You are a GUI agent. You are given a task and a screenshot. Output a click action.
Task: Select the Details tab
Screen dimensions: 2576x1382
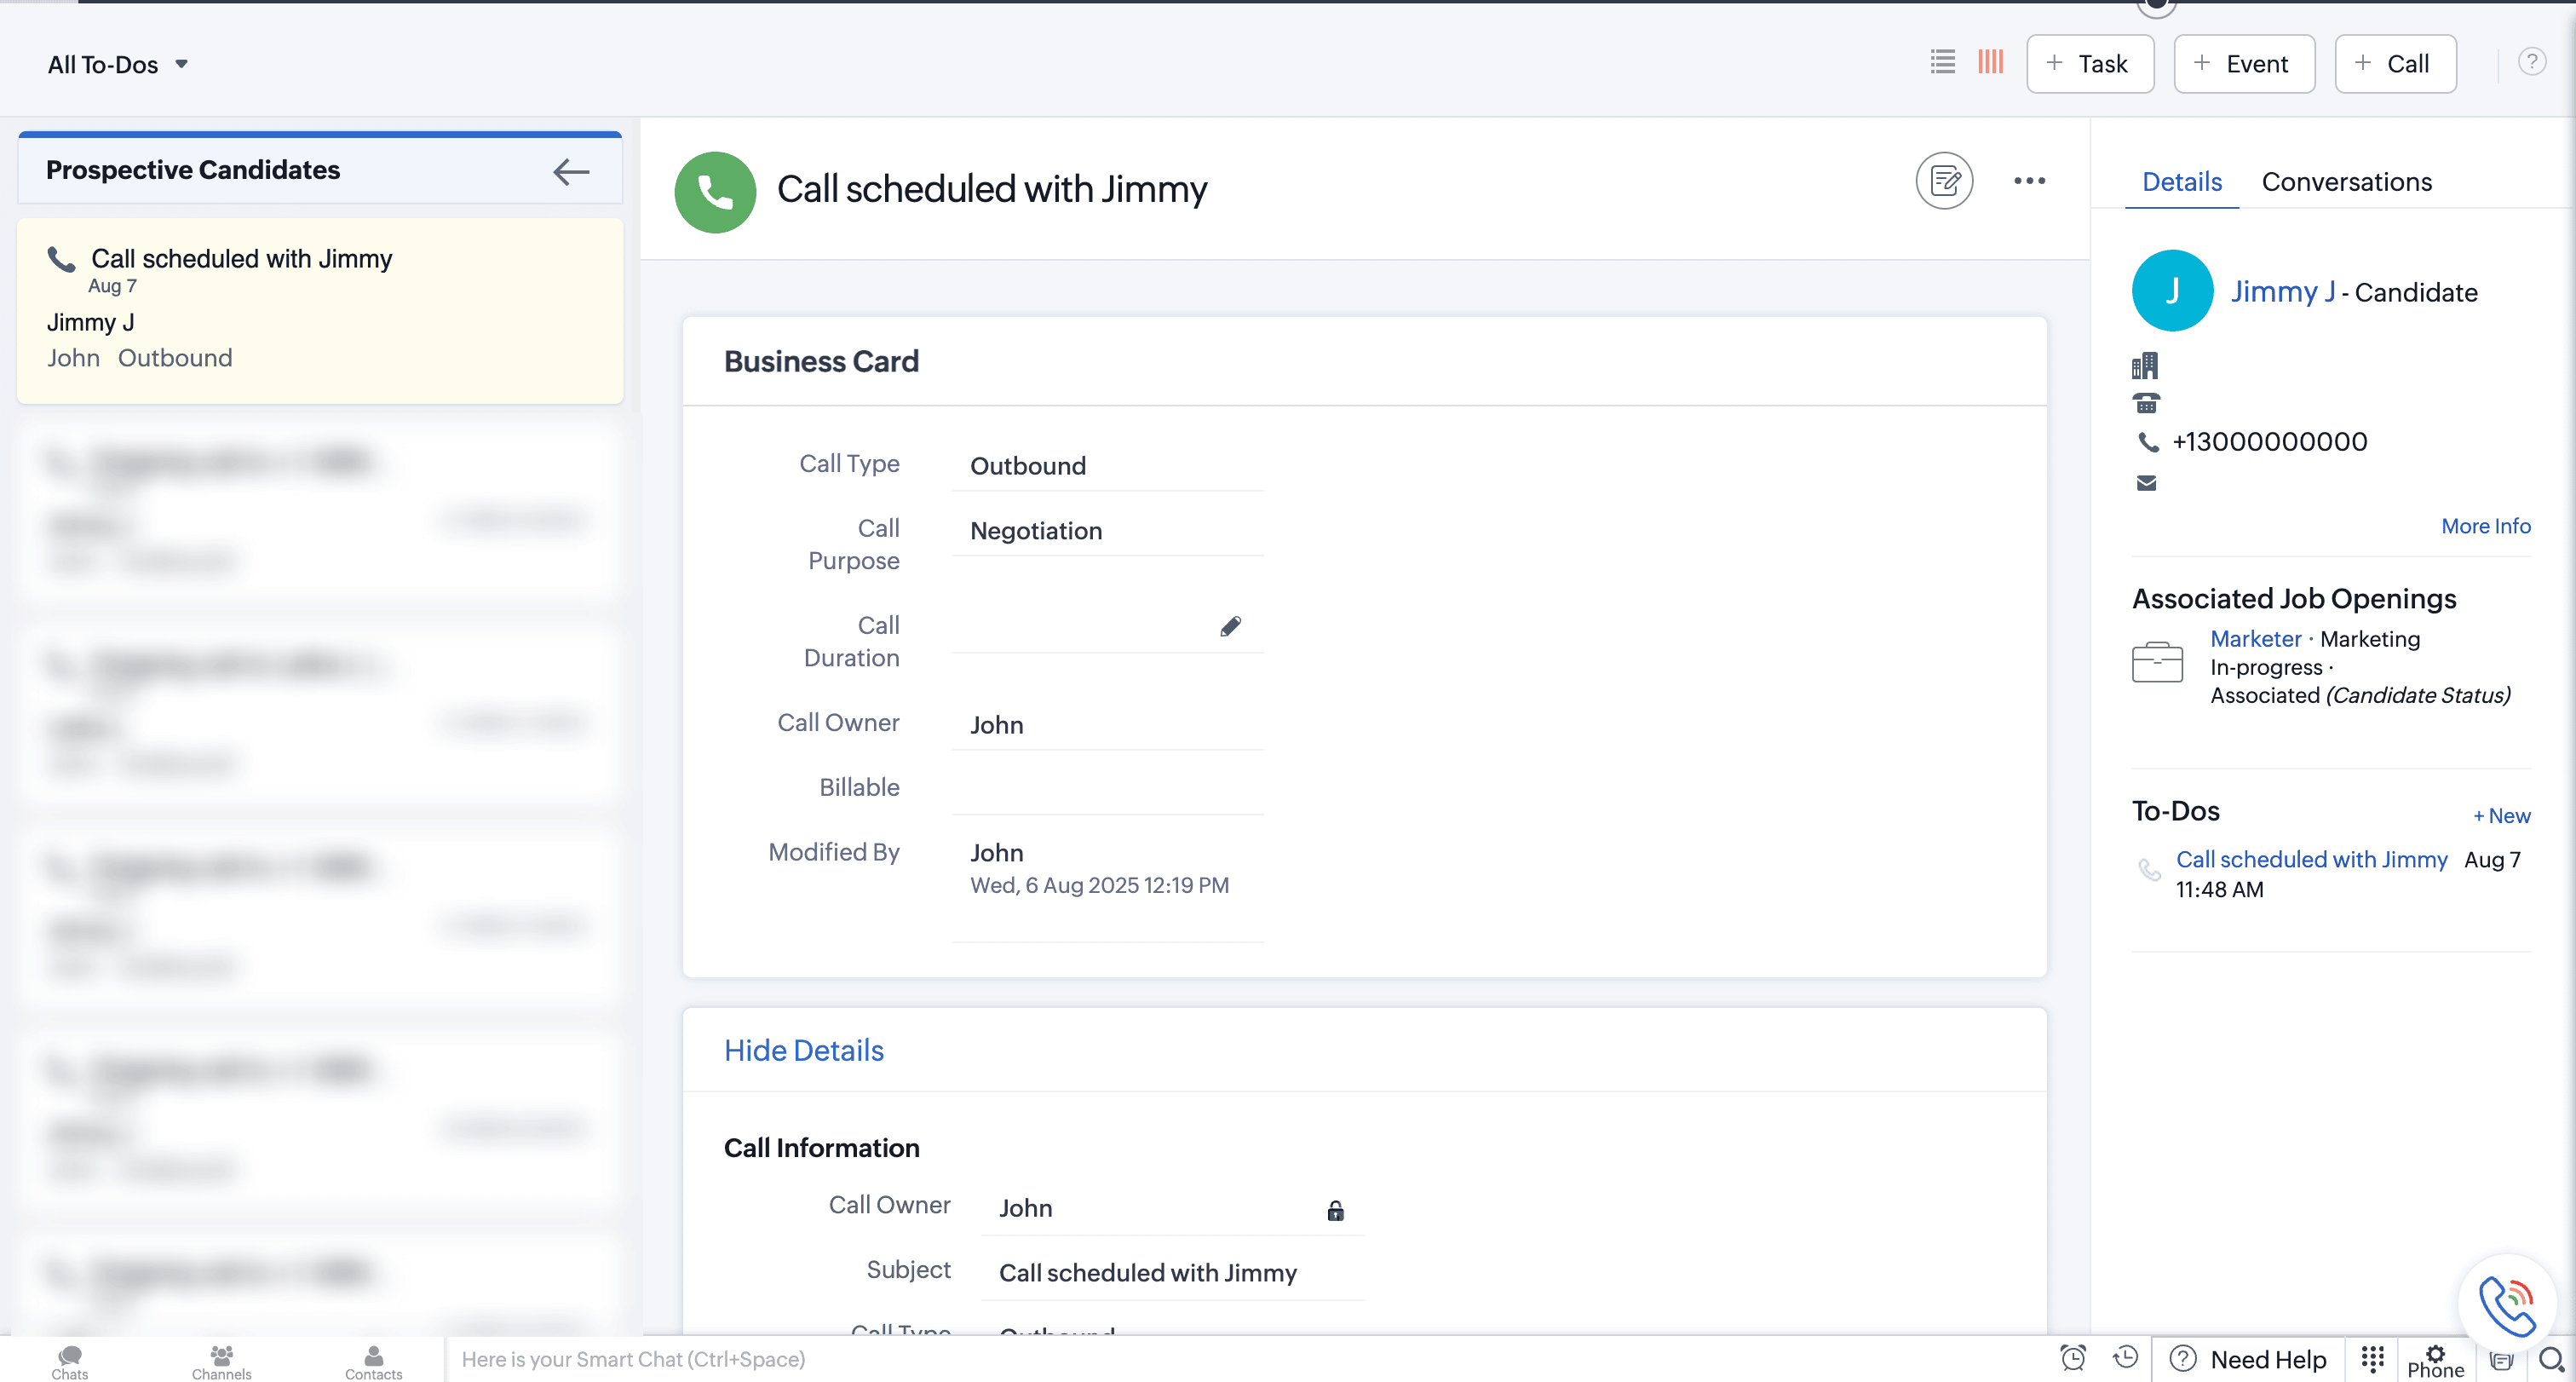2181,182
